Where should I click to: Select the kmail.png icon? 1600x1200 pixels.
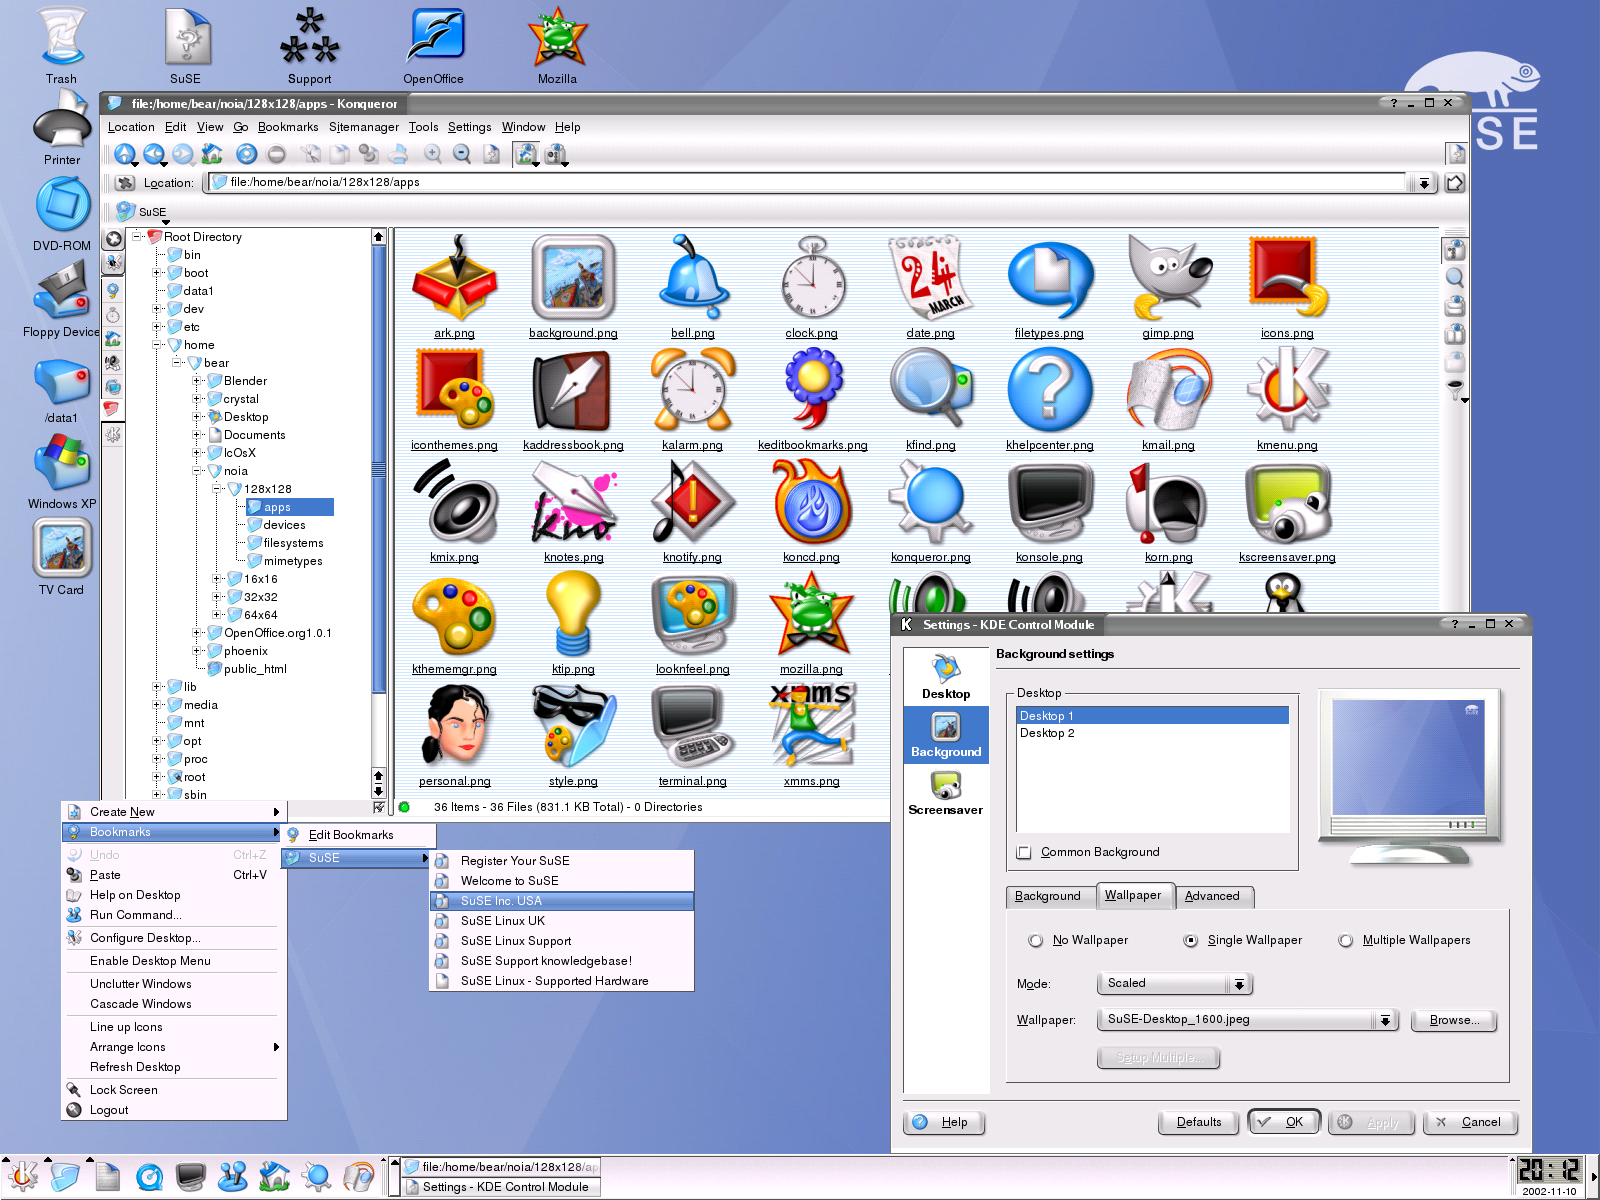point(1168,400)
